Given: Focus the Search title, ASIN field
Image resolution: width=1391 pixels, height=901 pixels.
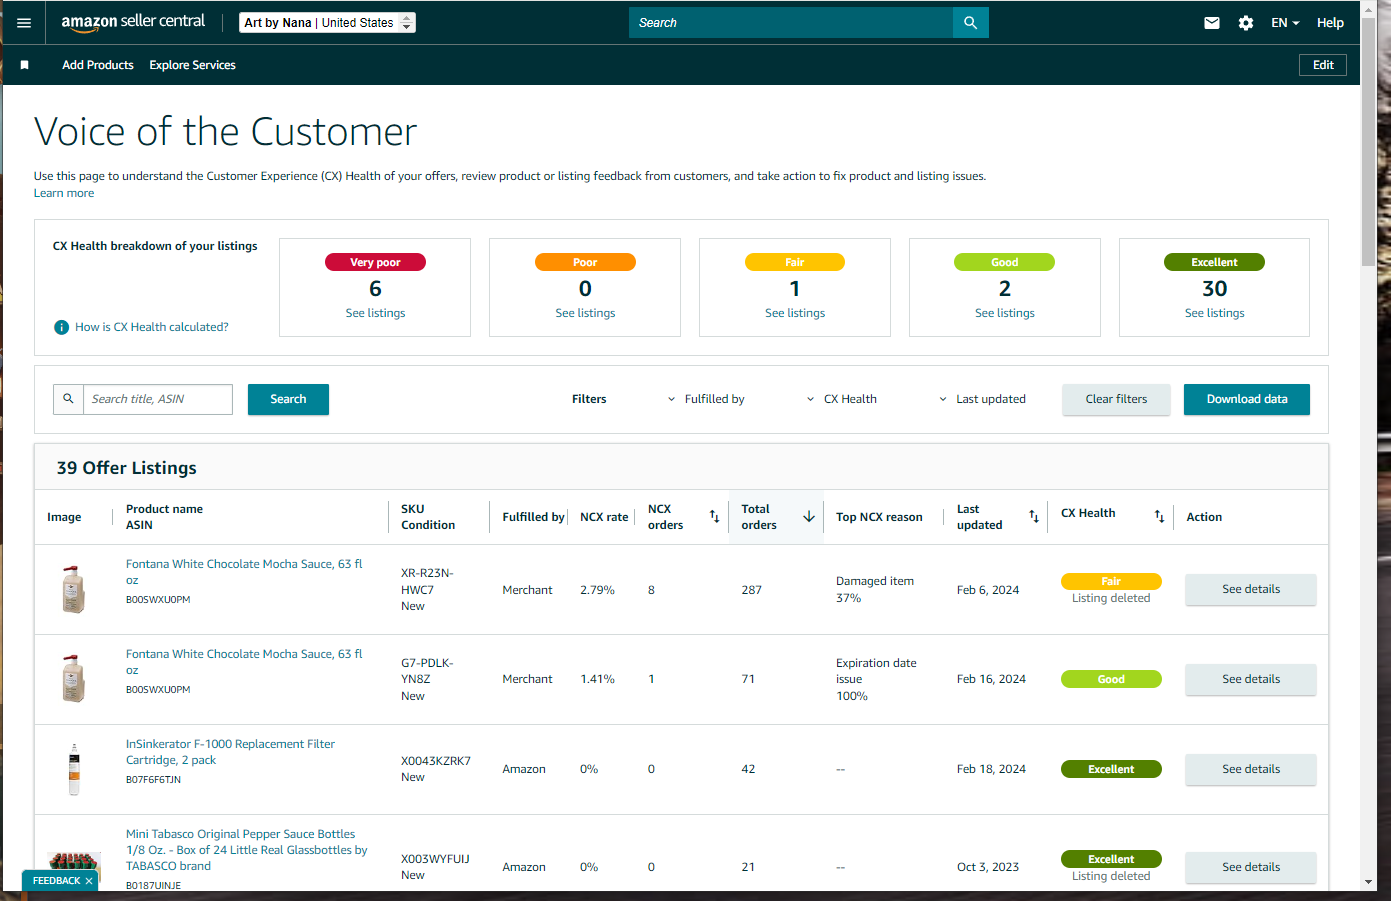Looking at the screenshot, I should coord(157,399).
